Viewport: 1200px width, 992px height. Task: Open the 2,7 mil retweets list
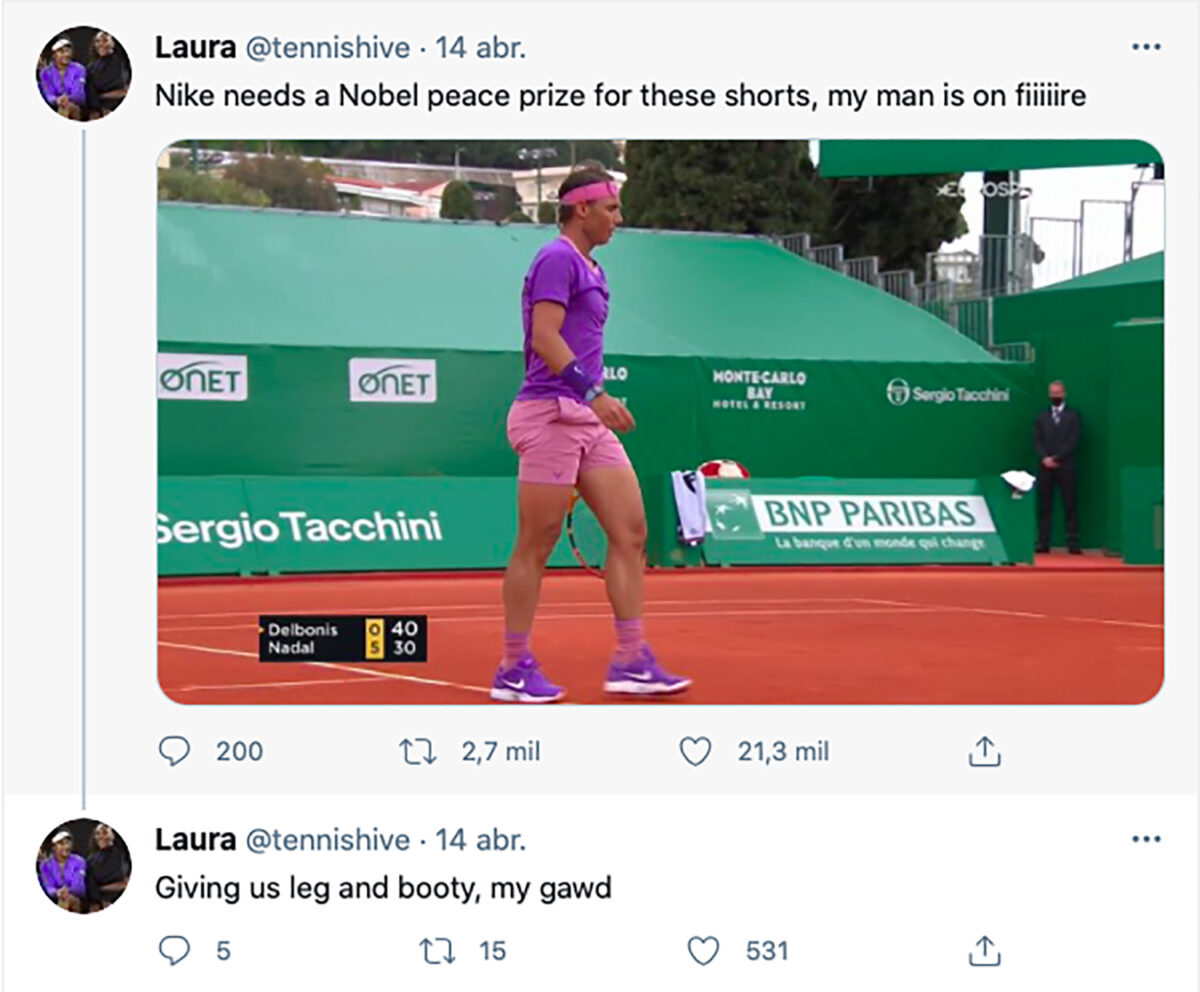[499, 751]
